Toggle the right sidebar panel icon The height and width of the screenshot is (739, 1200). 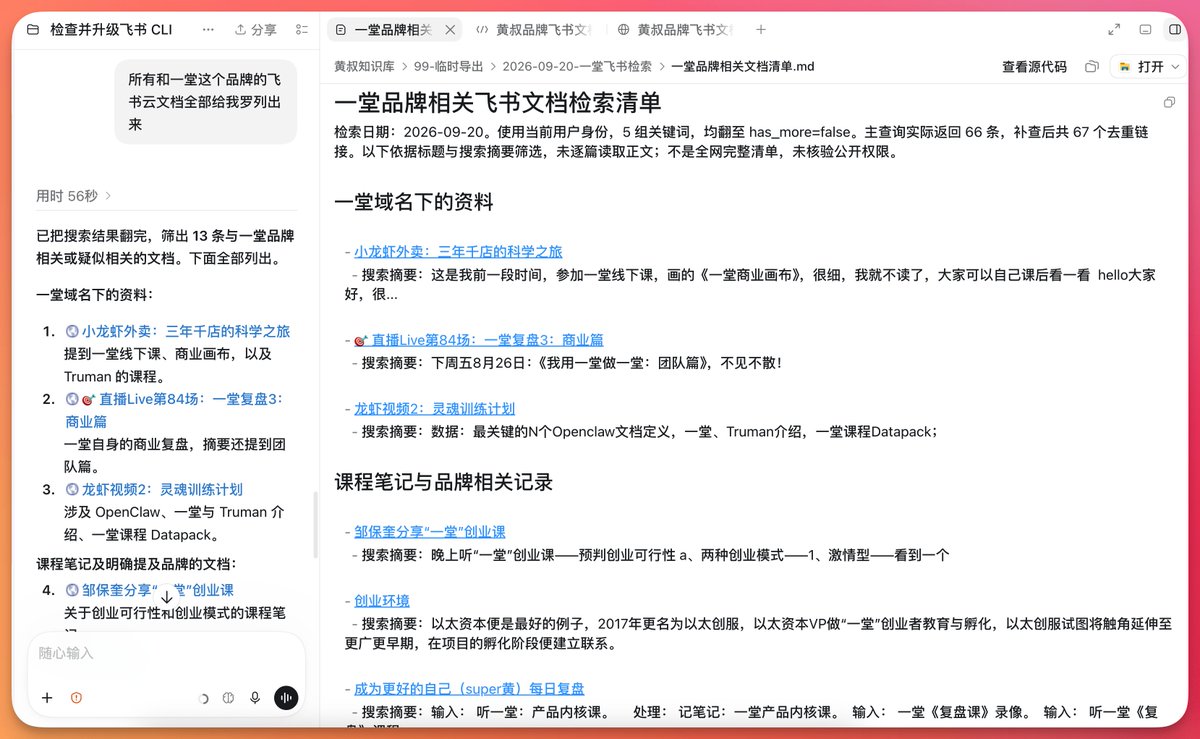(x=1175, y=30)
